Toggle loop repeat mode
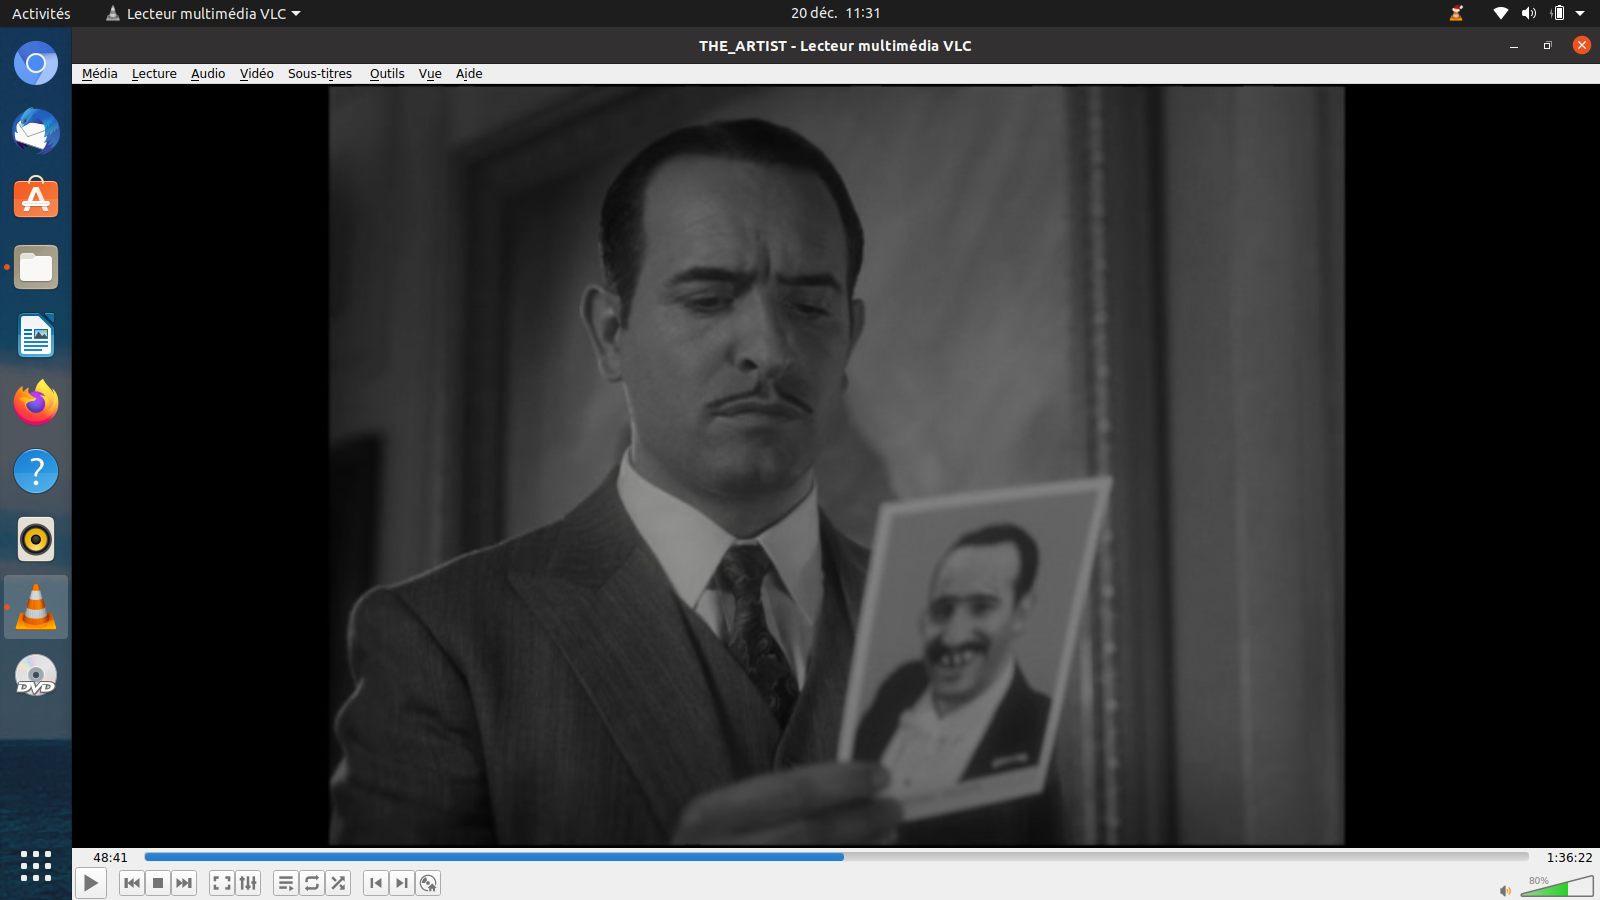 [x=312, y=883]
